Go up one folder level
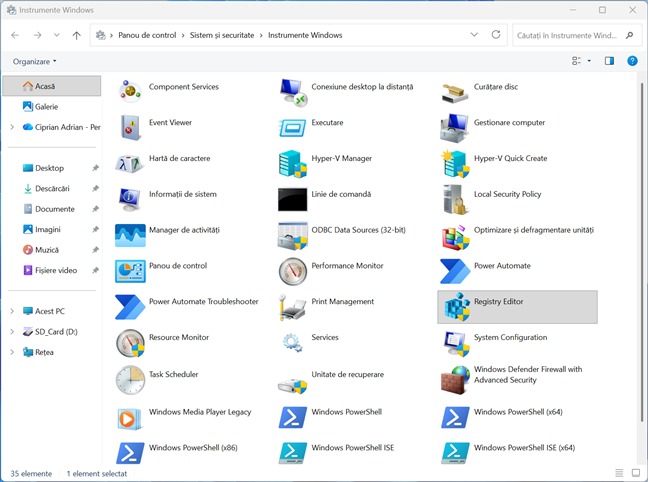 click(x=76, y=35)
